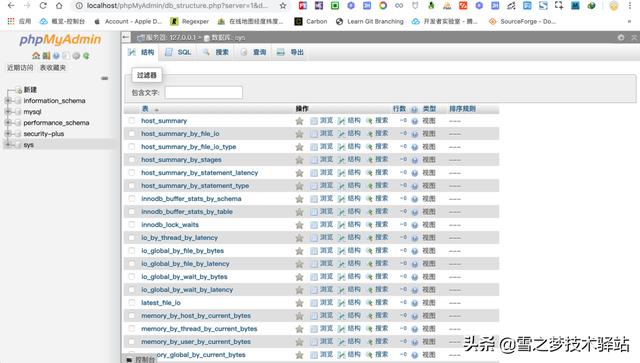640x363 pixels.
Task: Open browser home page button
Action: 59,6
